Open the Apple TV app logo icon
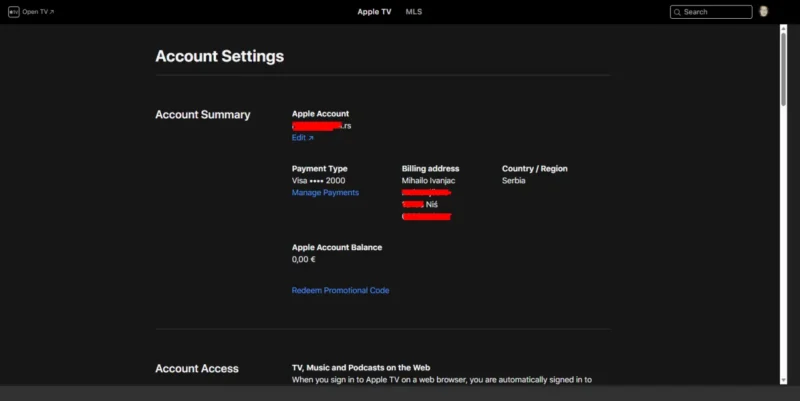The height and width of the screenshot is (401, 800). [14, 12]
